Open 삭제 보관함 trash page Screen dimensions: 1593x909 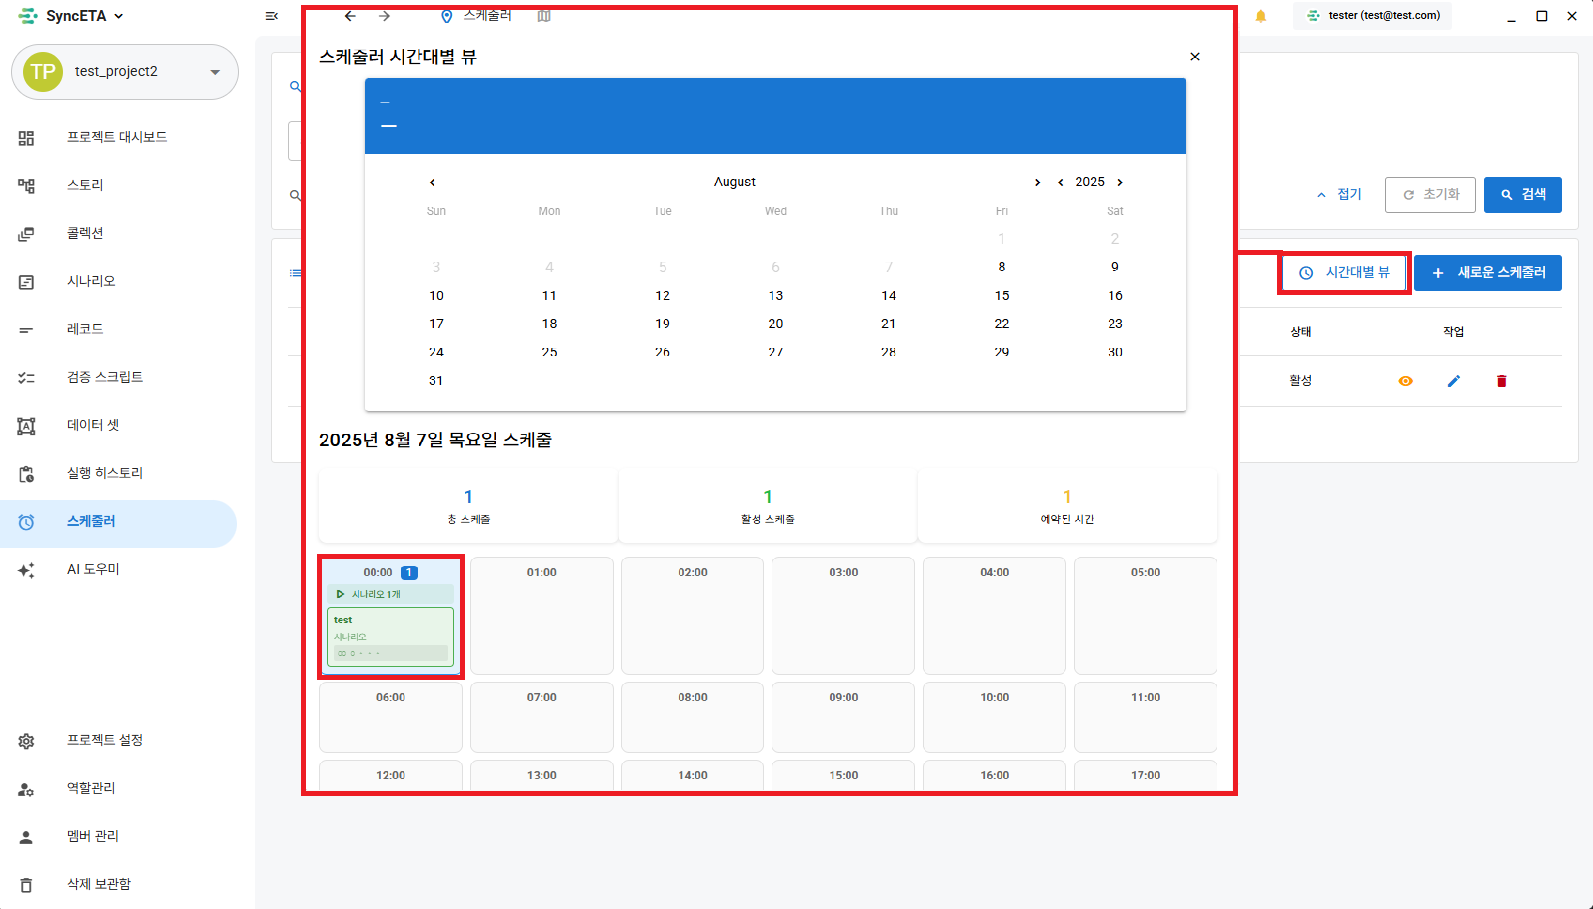coord(98,884)
